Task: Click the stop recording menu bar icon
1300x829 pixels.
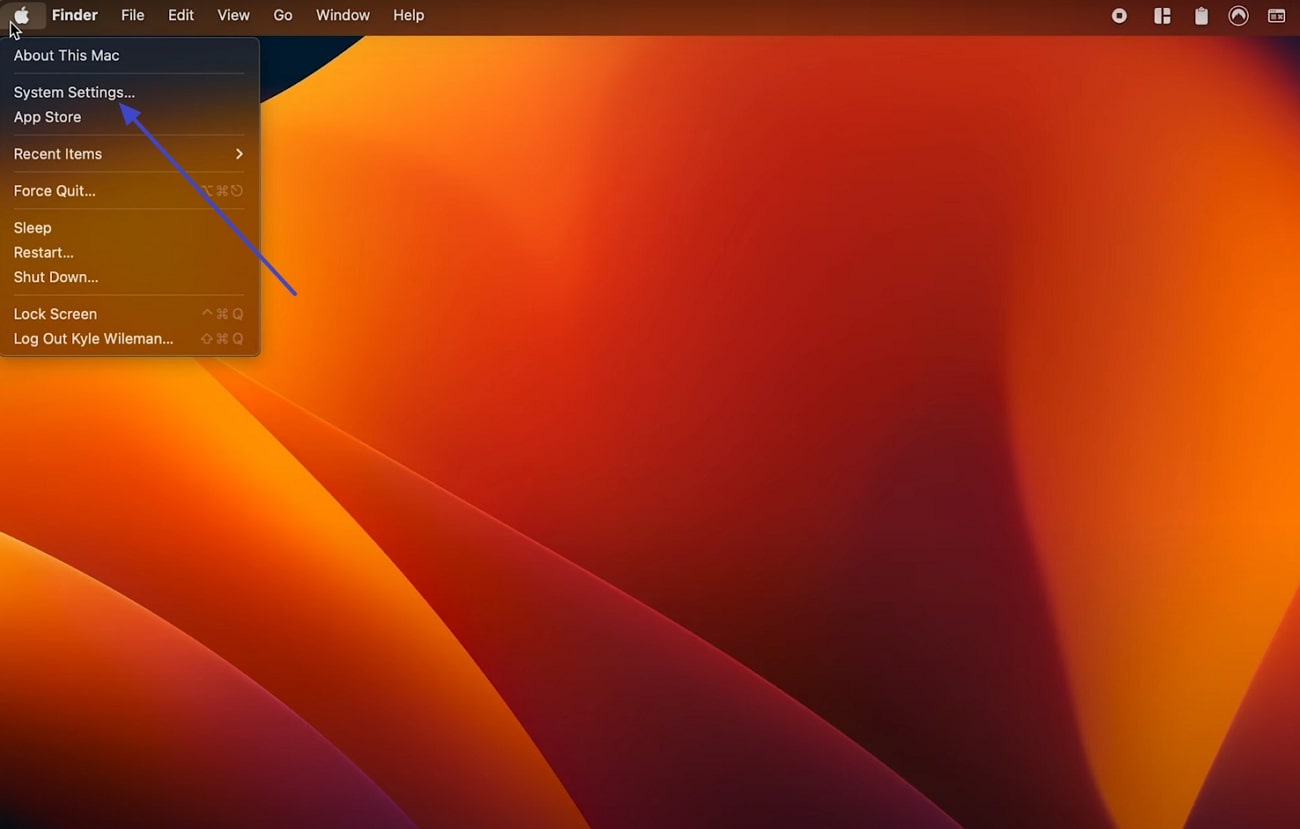Action: (x=1119, y=16)
